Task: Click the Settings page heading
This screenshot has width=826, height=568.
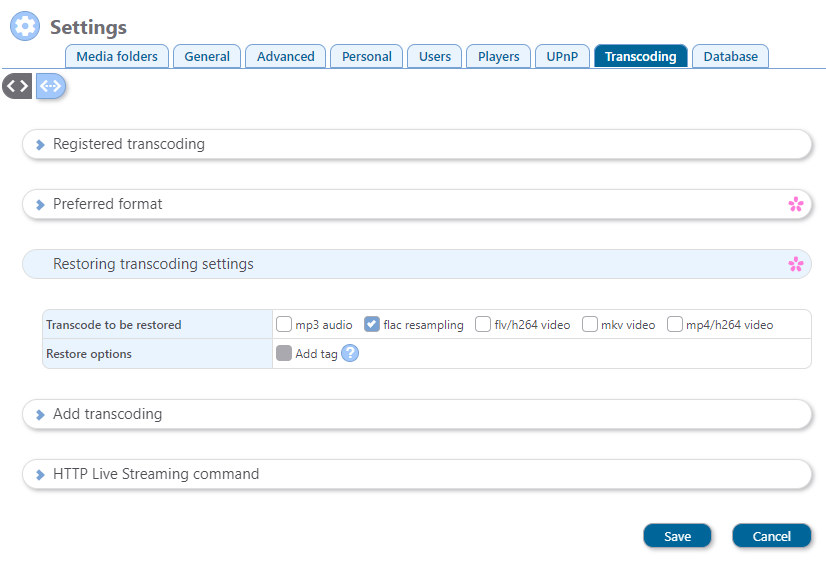Action: coord(88,27)
